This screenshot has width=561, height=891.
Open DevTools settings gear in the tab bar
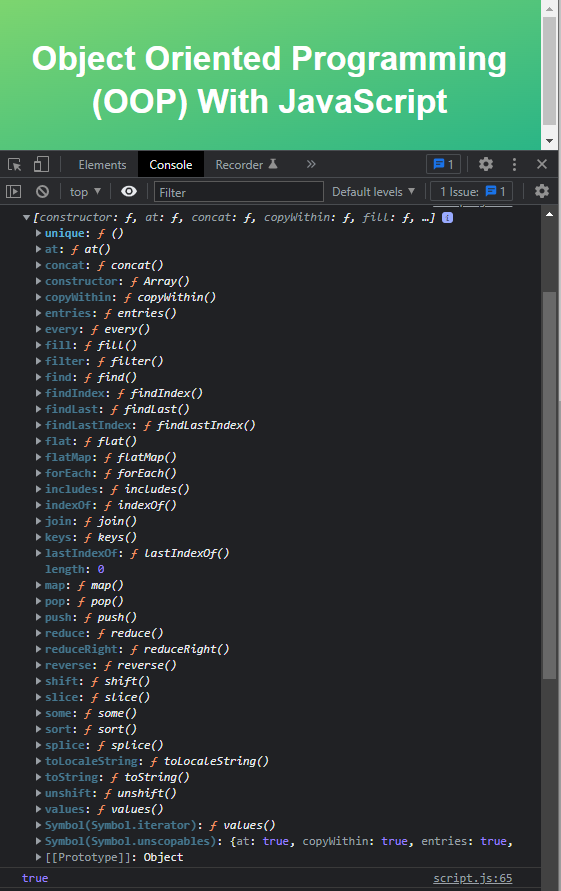pos(485,164)
